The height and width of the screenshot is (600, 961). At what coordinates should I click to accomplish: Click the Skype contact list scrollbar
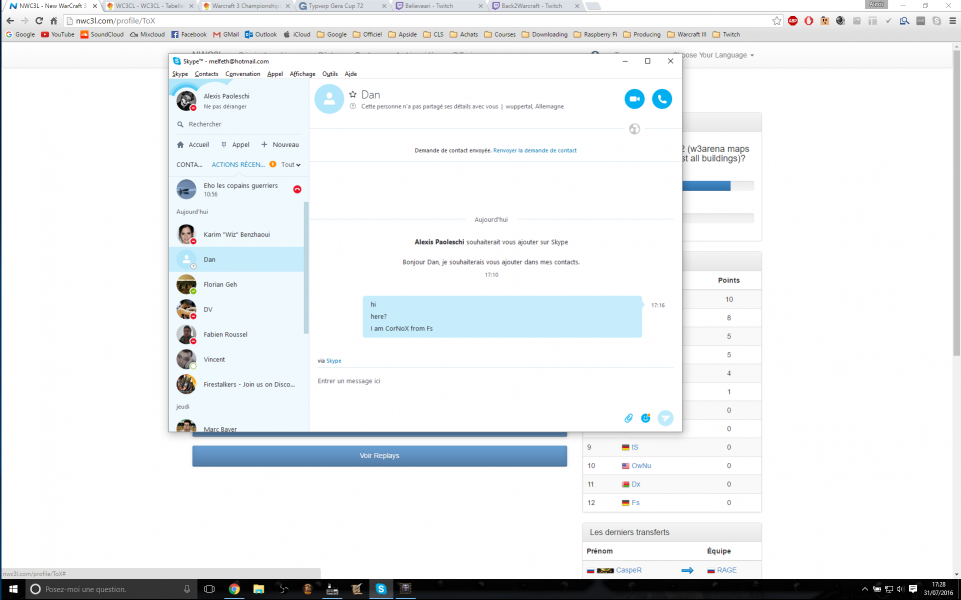point(306,268)
